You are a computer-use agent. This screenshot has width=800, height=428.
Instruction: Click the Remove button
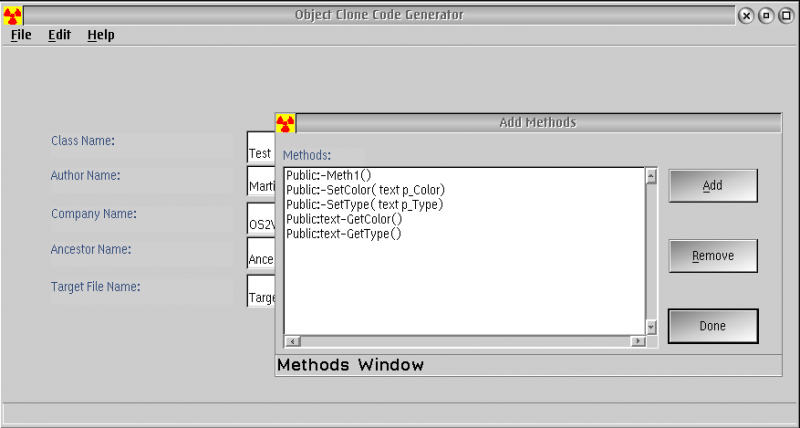coord(713,256)
